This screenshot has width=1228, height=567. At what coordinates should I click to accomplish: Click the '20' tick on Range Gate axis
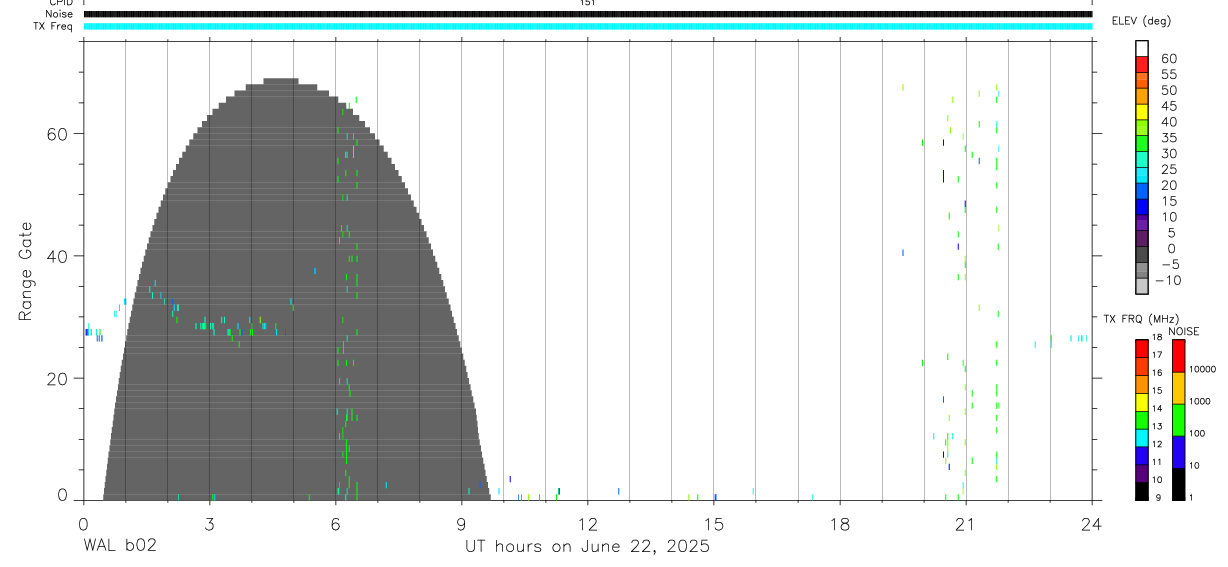(56, 378)
